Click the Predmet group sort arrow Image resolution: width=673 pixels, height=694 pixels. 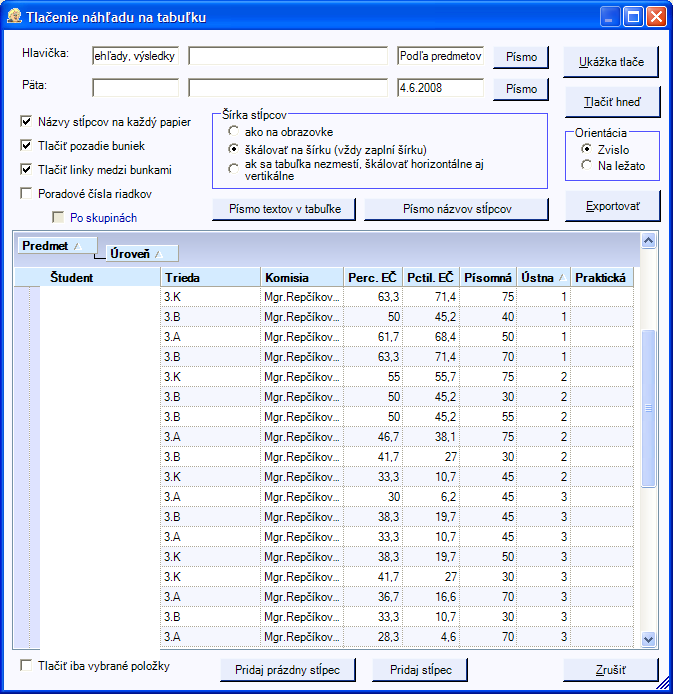[x=78, y=247]
